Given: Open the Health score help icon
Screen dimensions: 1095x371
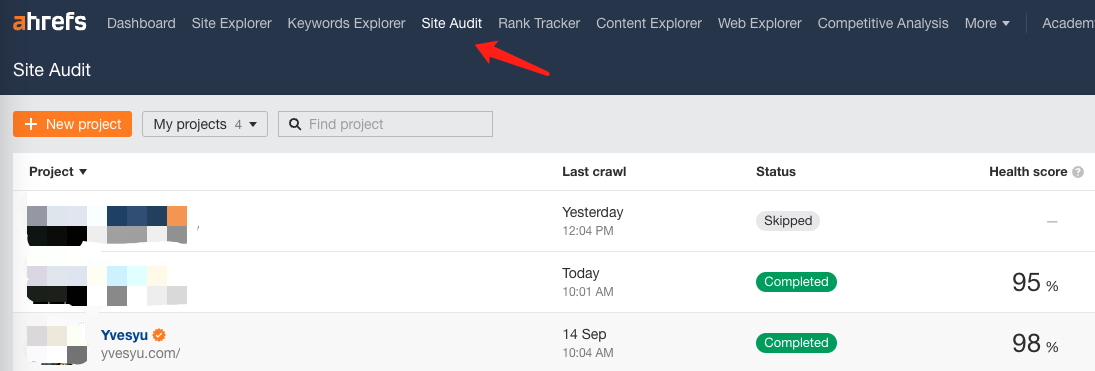Looking at the screenshot, I should (1078, 172).
